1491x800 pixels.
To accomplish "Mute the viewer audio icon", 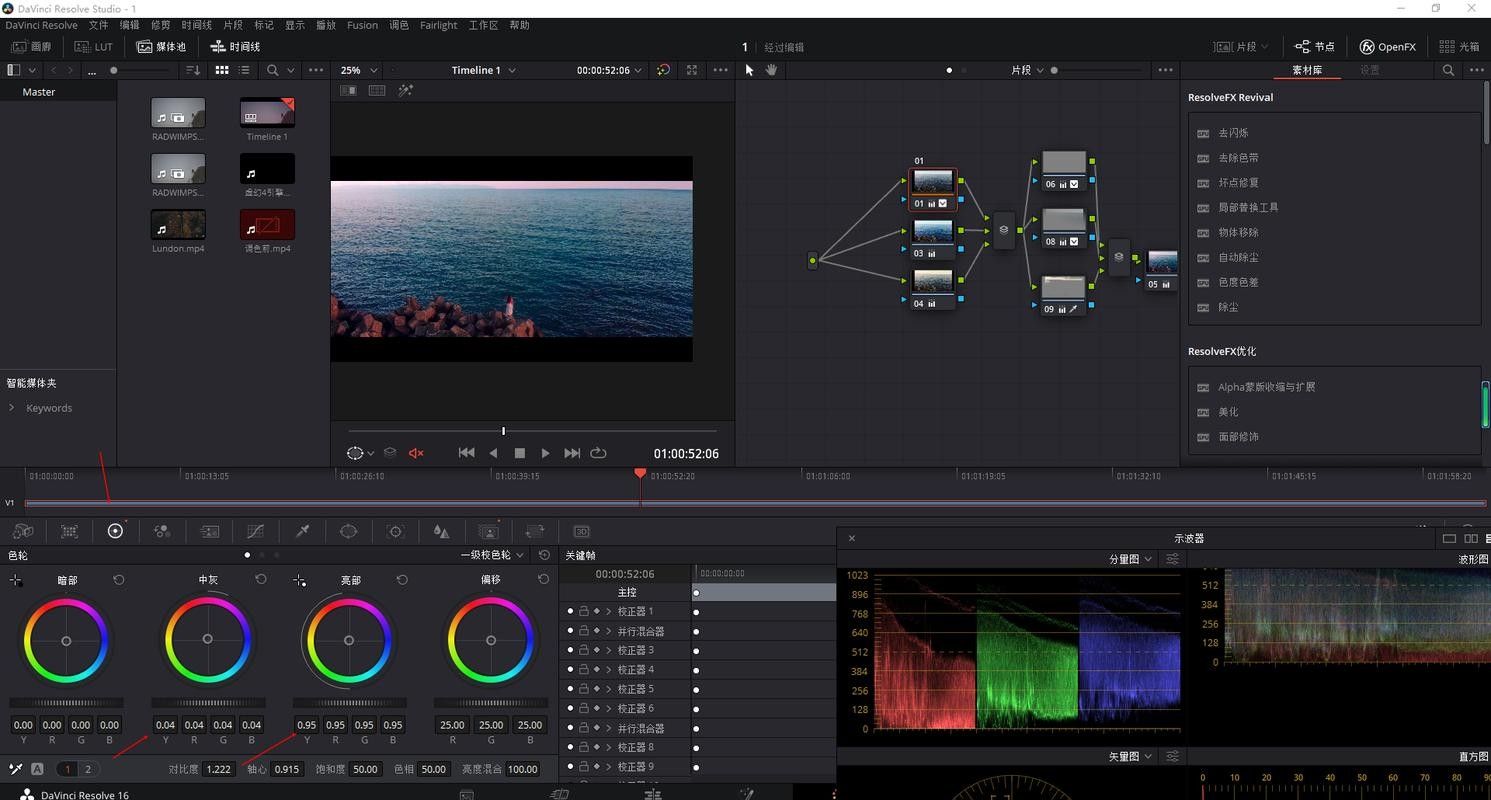I will click(416, 453).
